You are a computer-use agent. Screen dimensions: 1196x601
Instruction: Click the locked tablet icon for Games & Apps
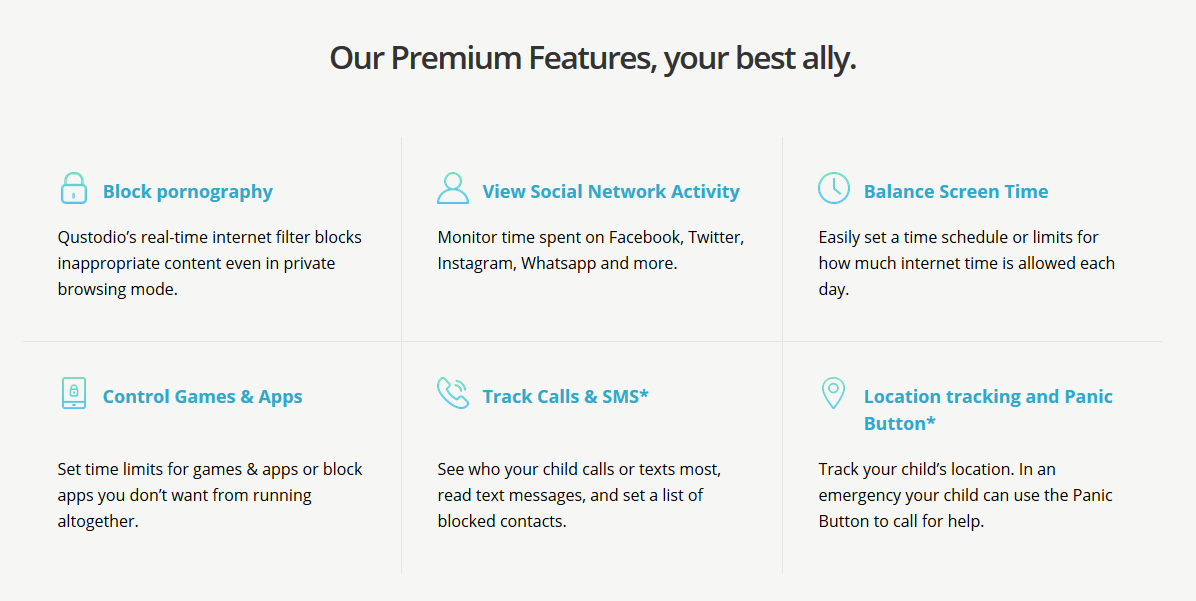74,393
